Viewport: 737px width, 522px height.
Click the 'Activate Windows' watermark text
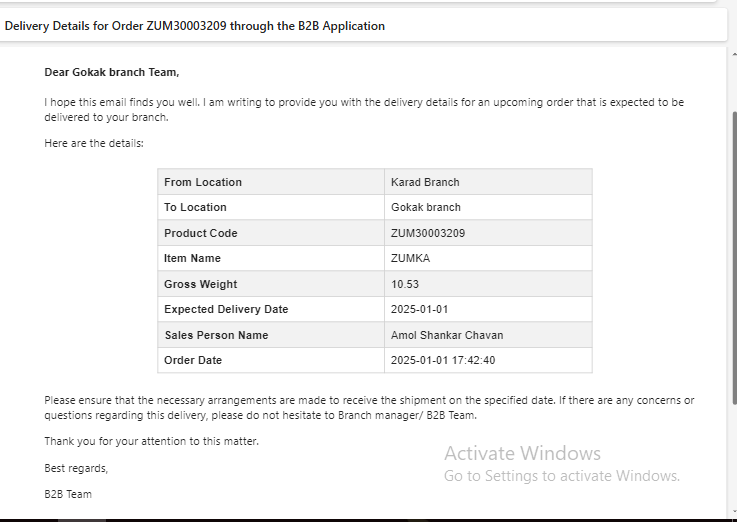(x=522, y=453)
